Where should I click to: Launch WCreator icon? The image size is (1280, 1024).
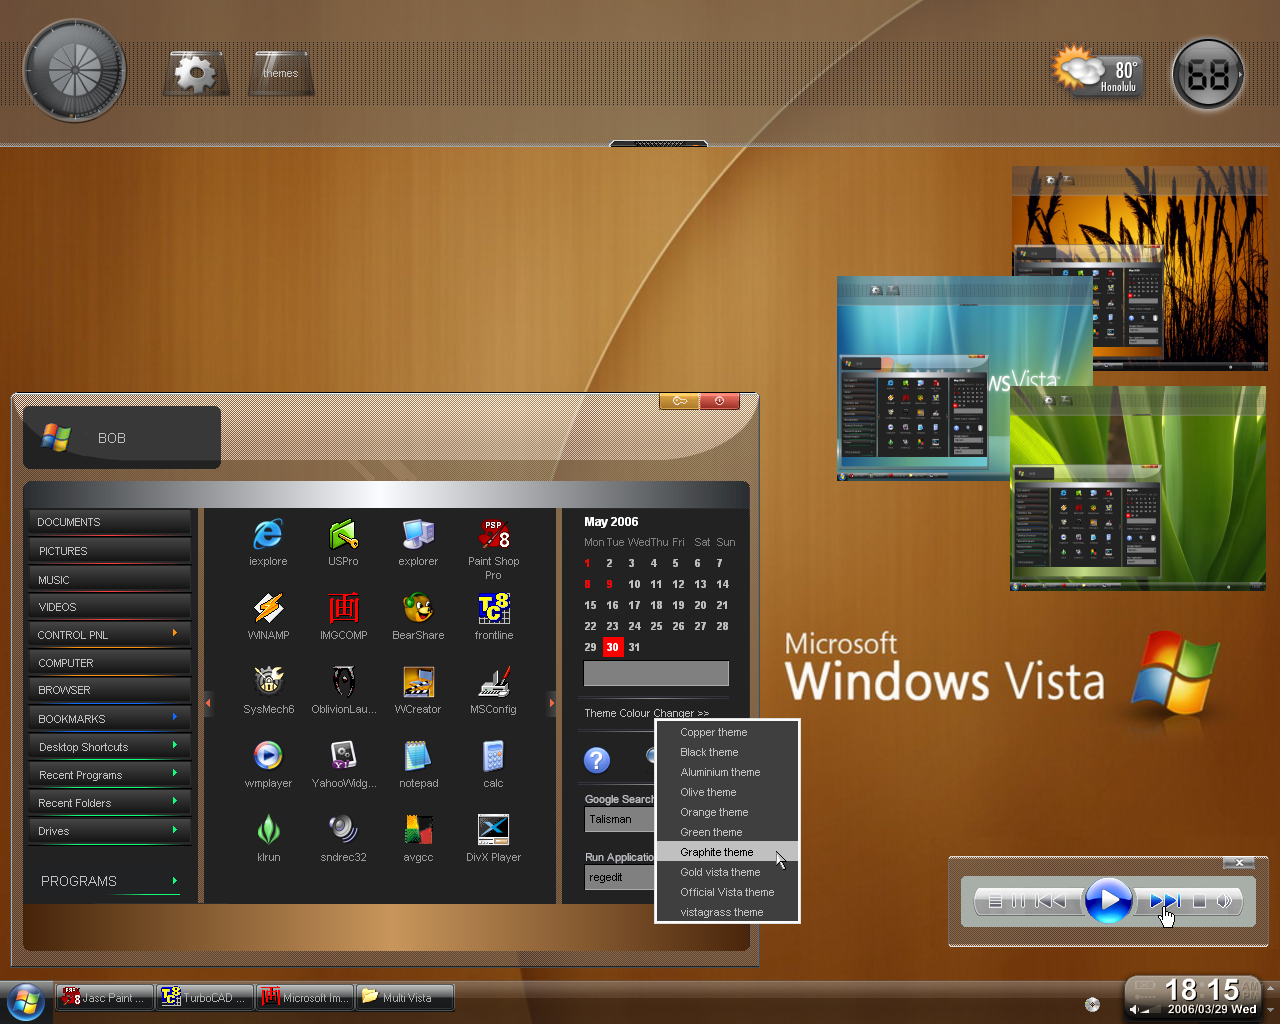(x=418, y=682)
